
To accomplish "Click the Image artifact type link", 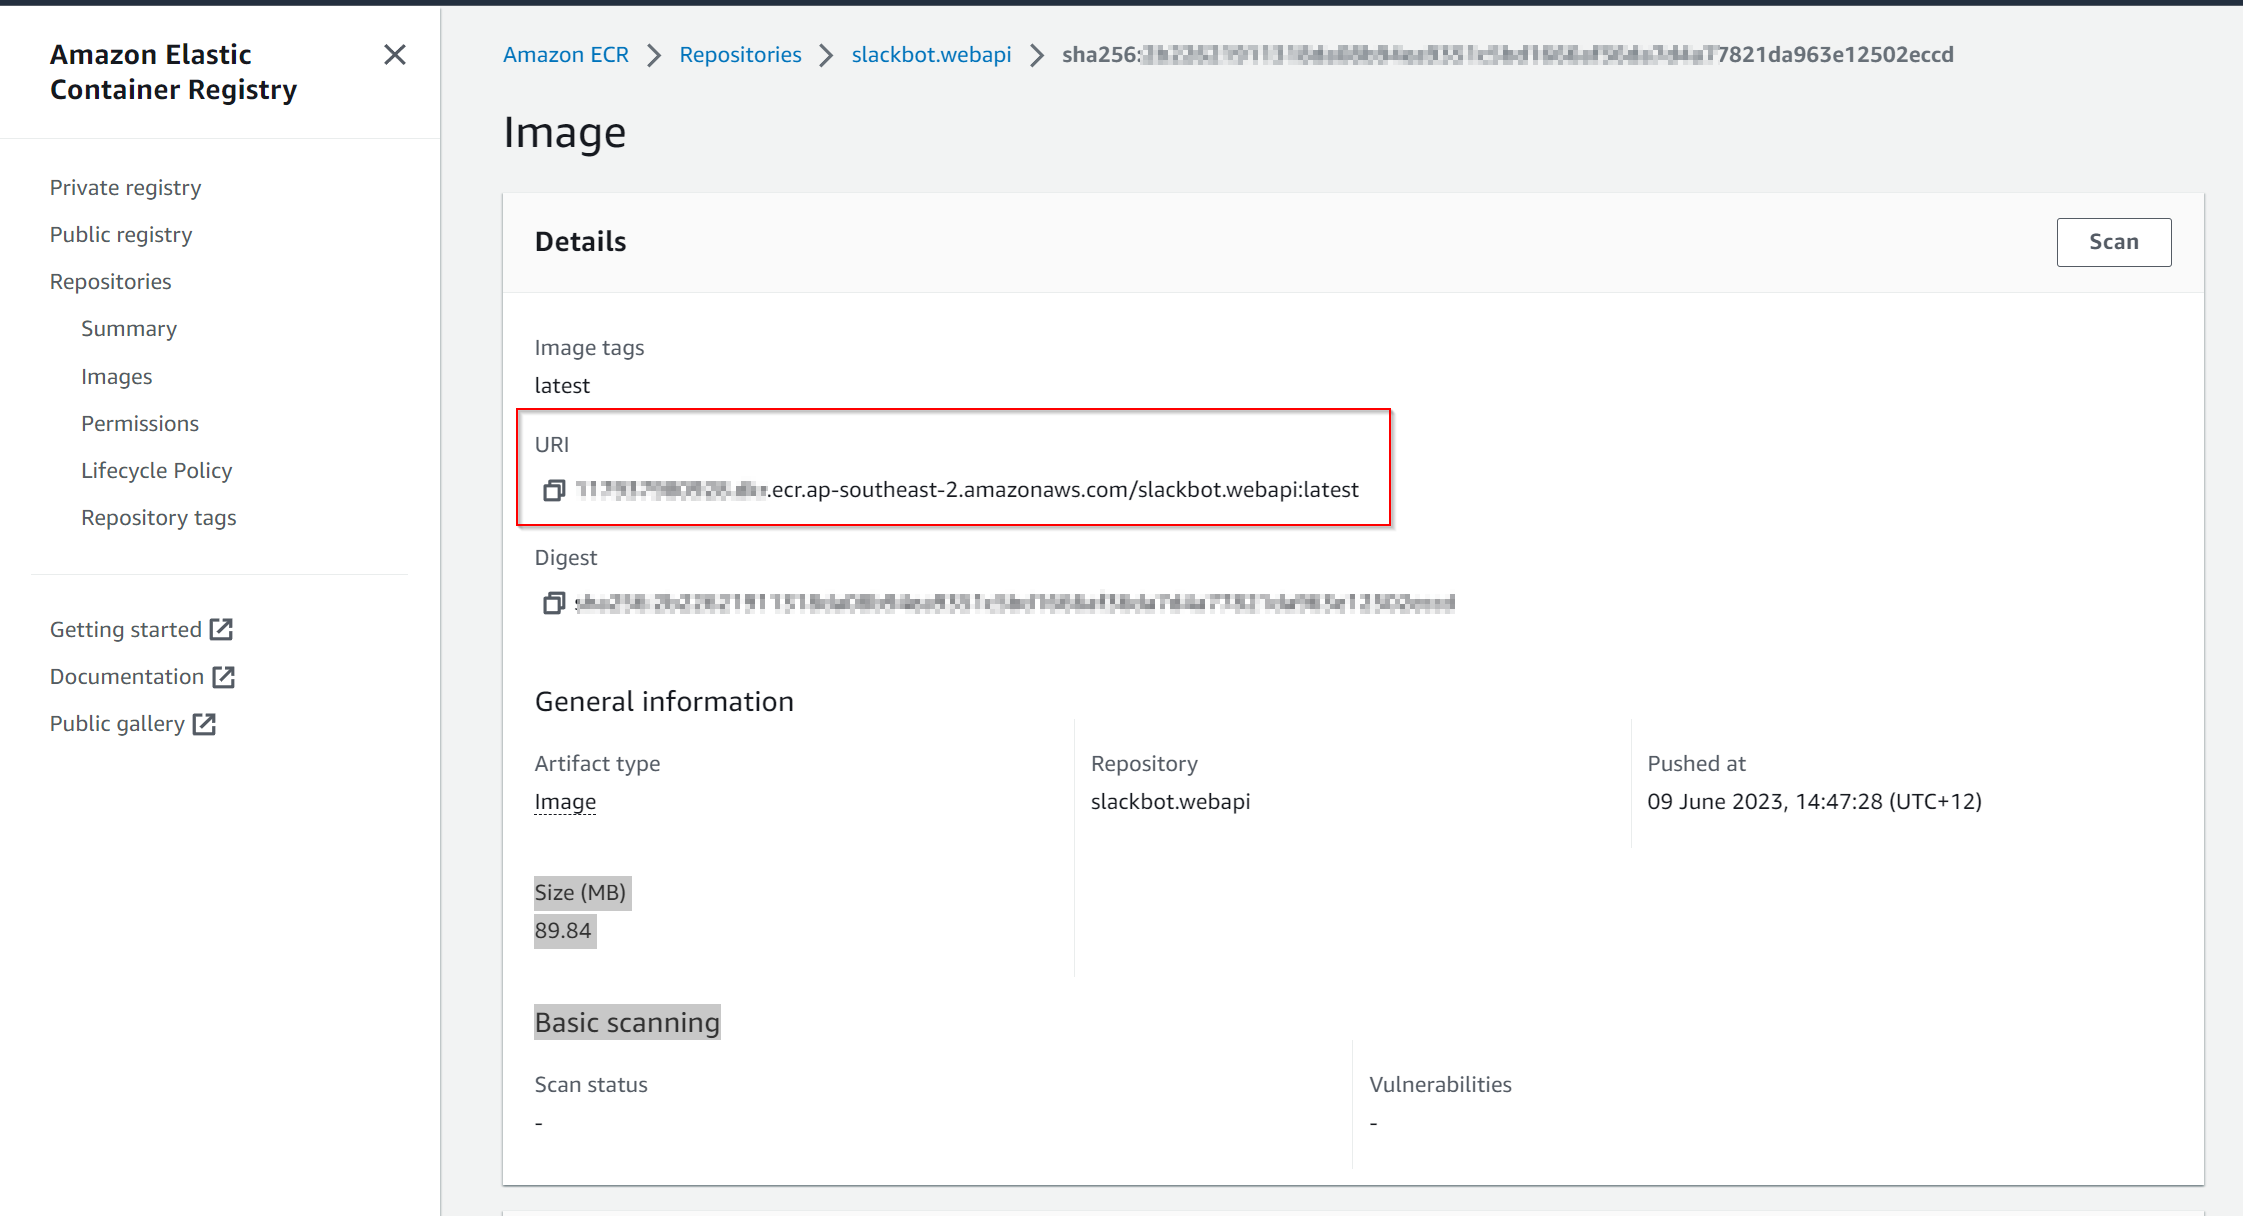I will pyautogui.click(x=565, y=802).
